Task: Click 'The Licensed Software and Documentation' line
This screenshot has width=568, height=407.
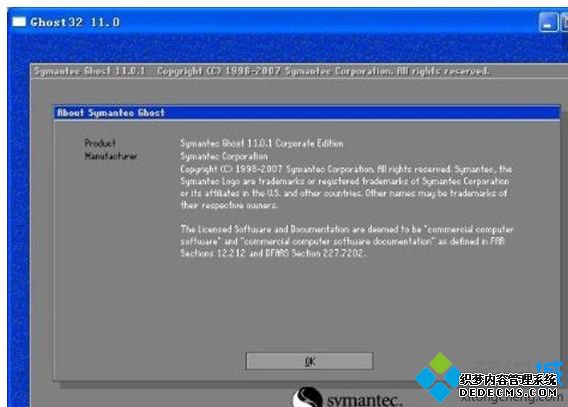Action: (x=347, y=229)
